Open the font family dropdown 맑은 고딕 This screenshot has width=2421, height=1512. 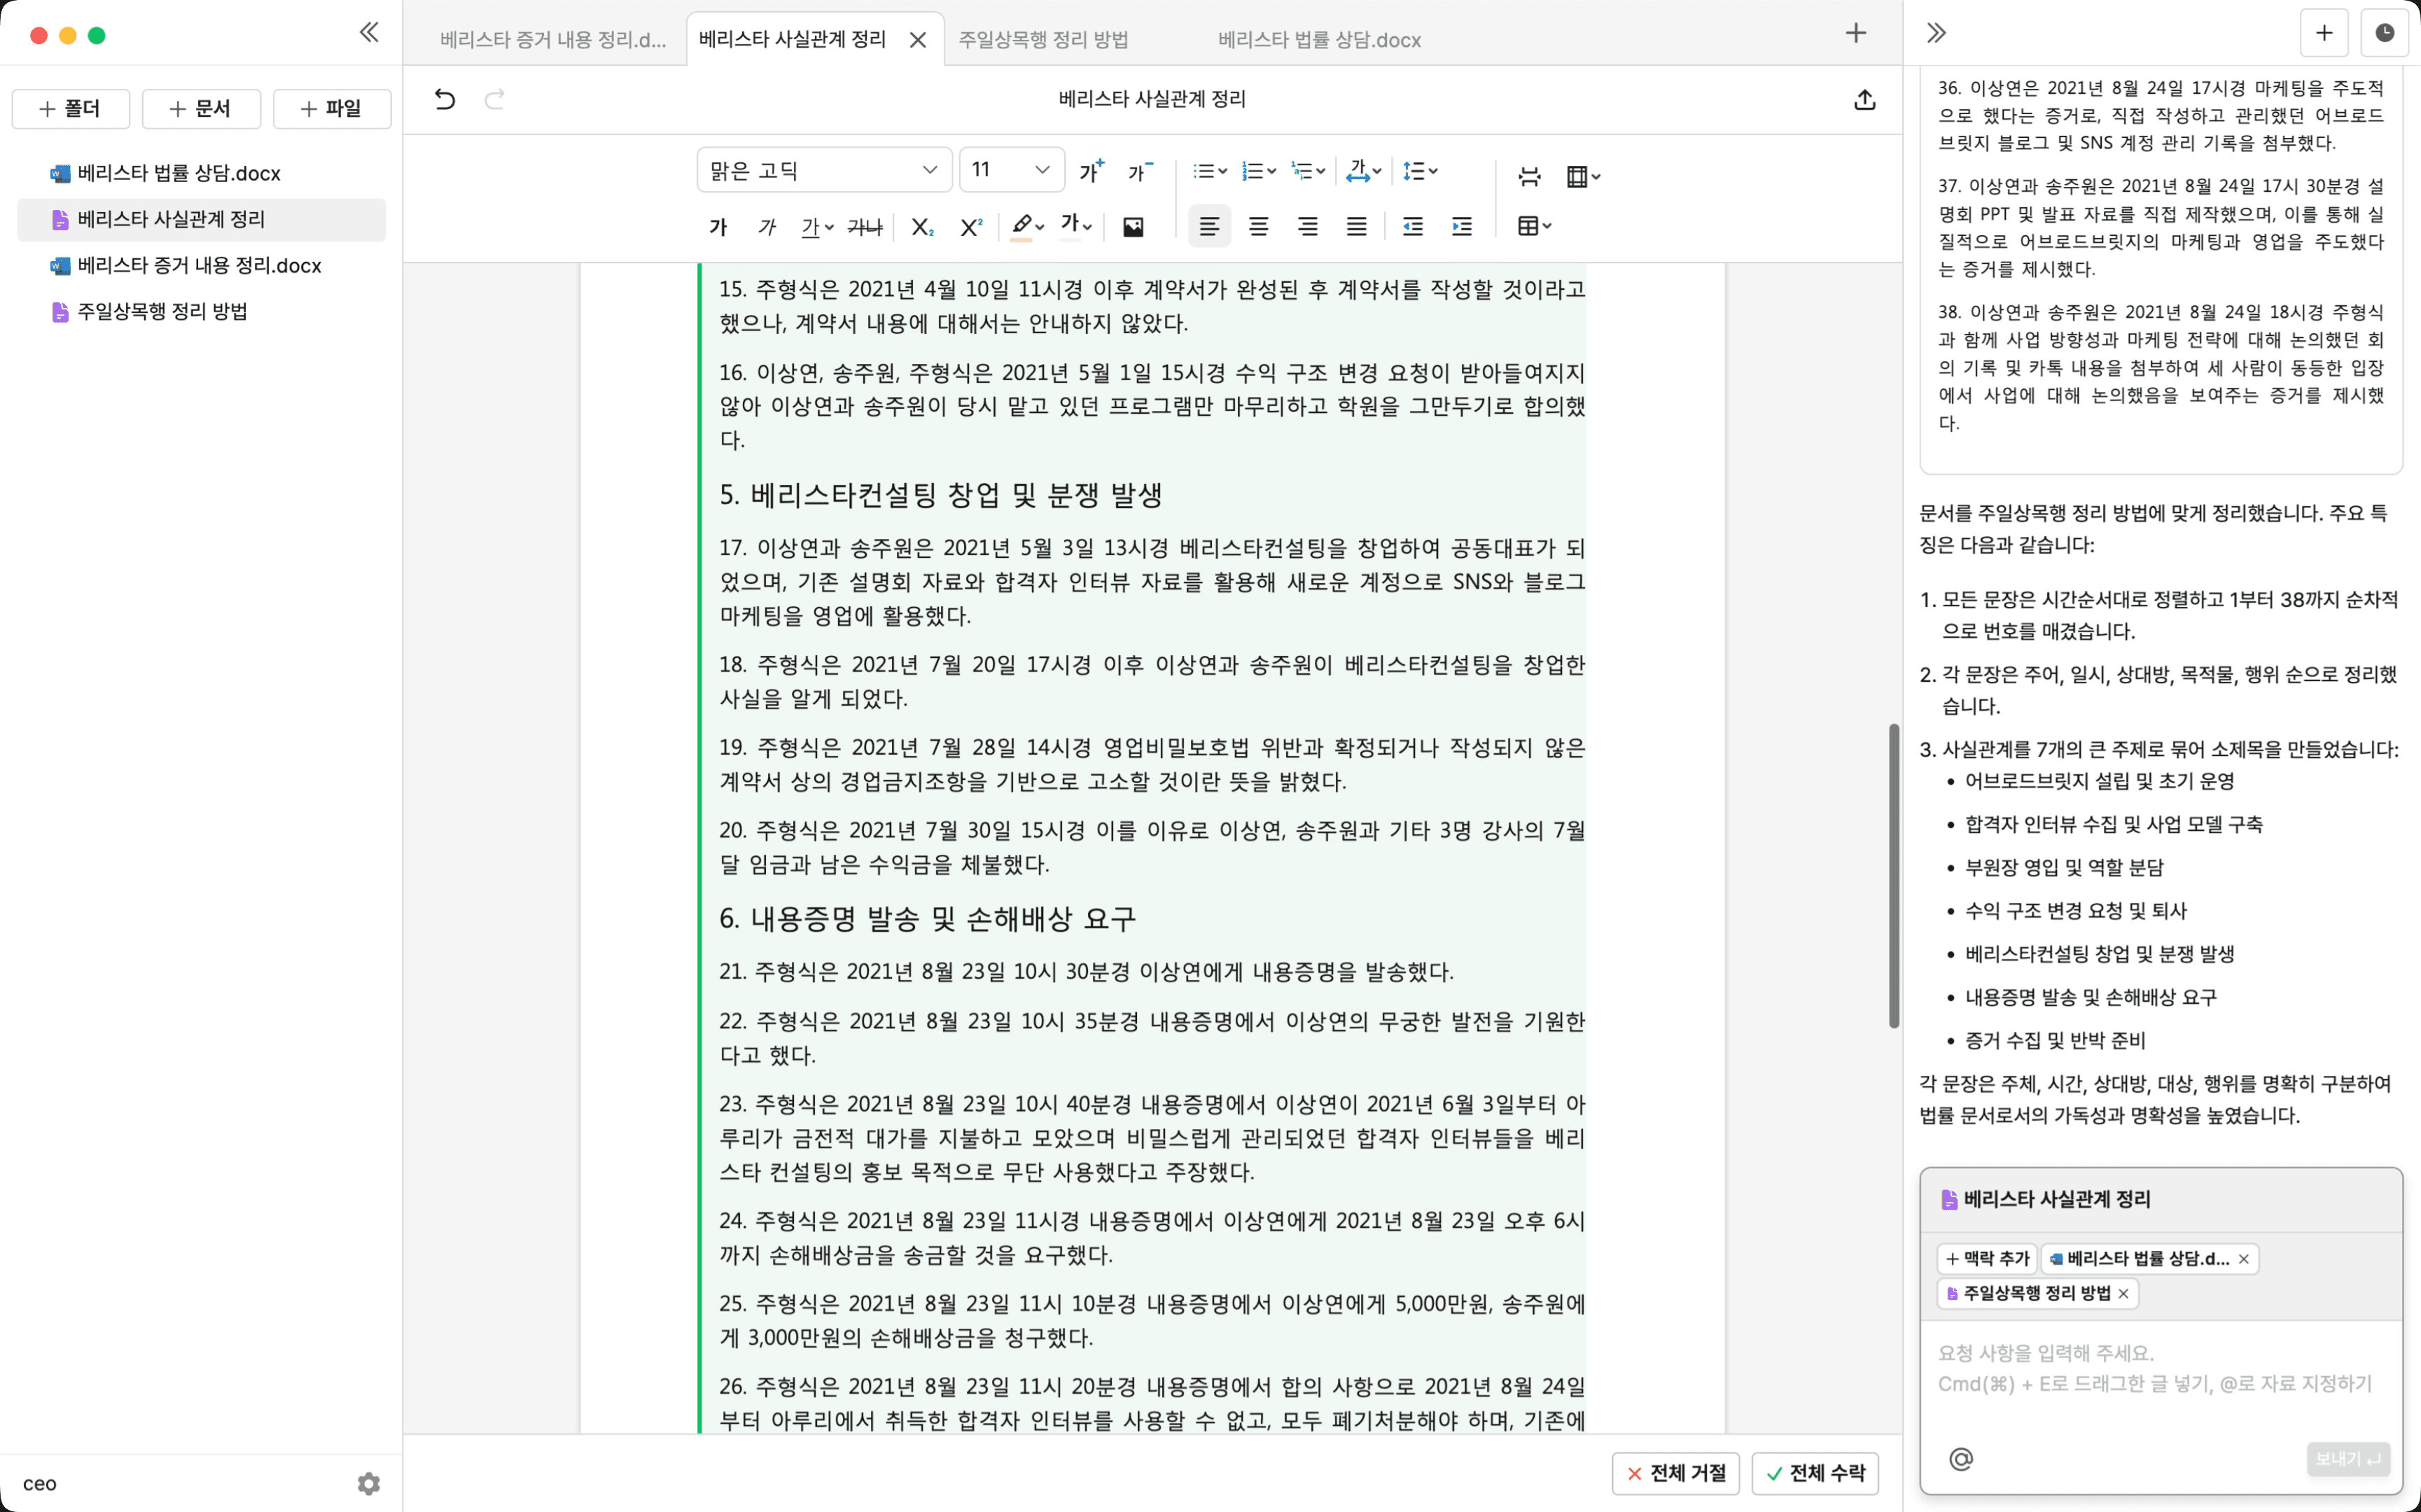point(824,170)
